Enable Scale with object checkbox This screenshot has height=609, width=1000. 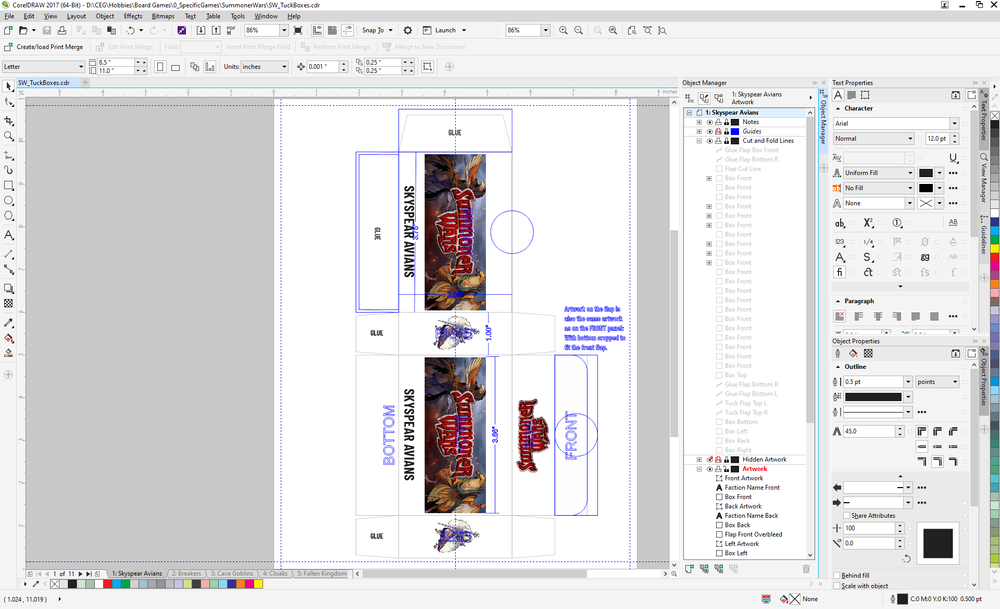point(837,585)
